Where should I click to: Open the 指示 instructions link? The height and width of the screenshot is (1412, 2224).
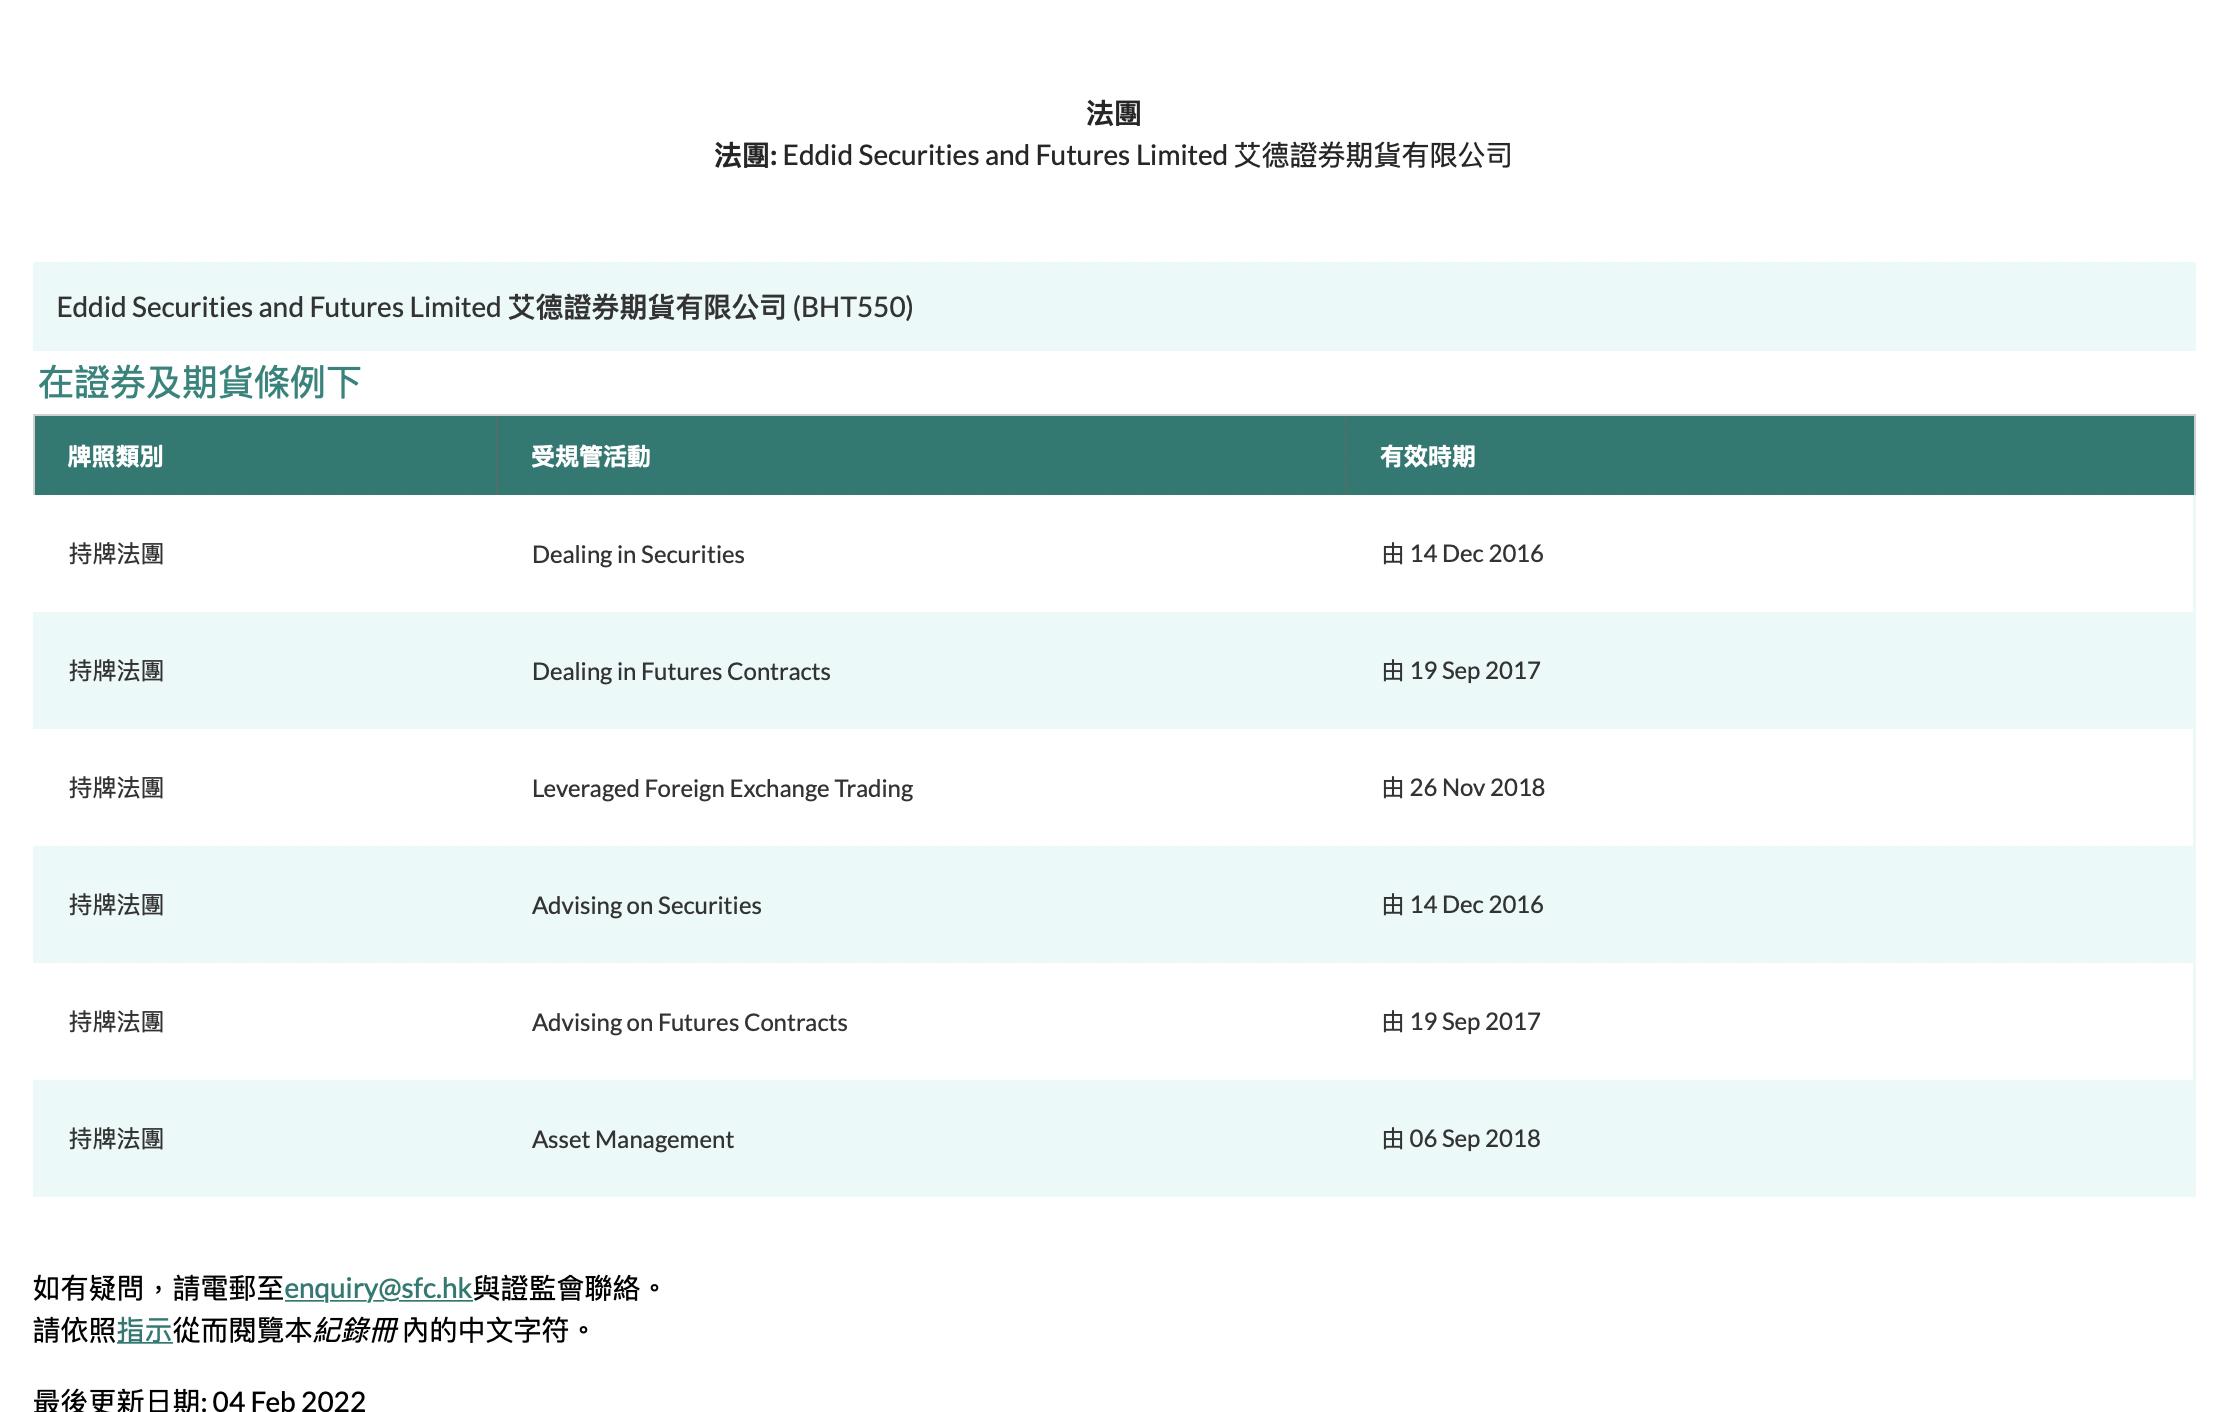[x=143, y=1330]
